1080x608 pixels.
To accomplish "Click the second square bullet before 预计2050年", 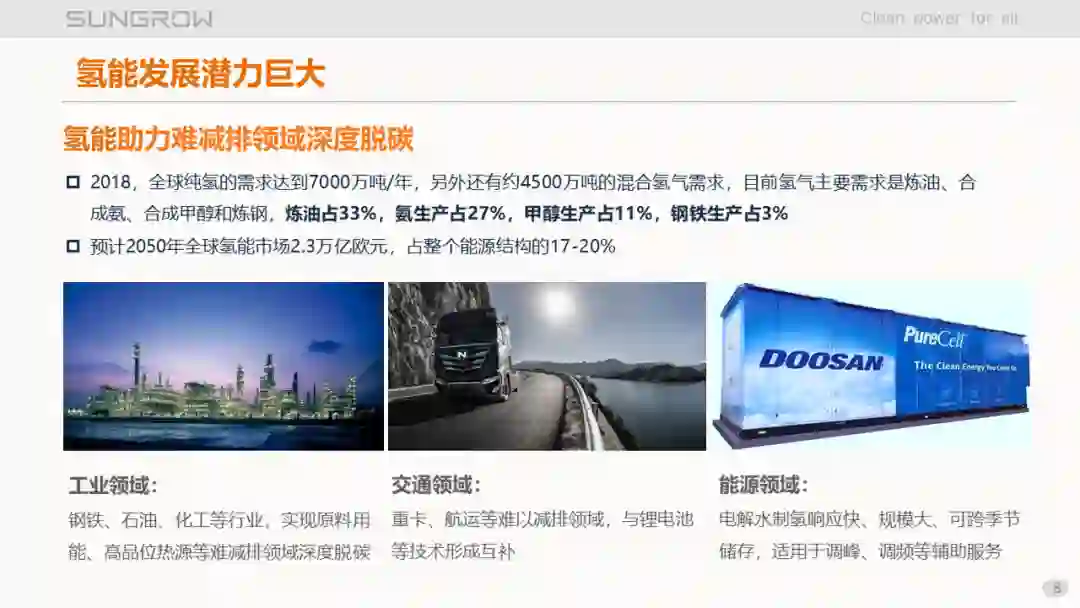I will tap(73, 246).
